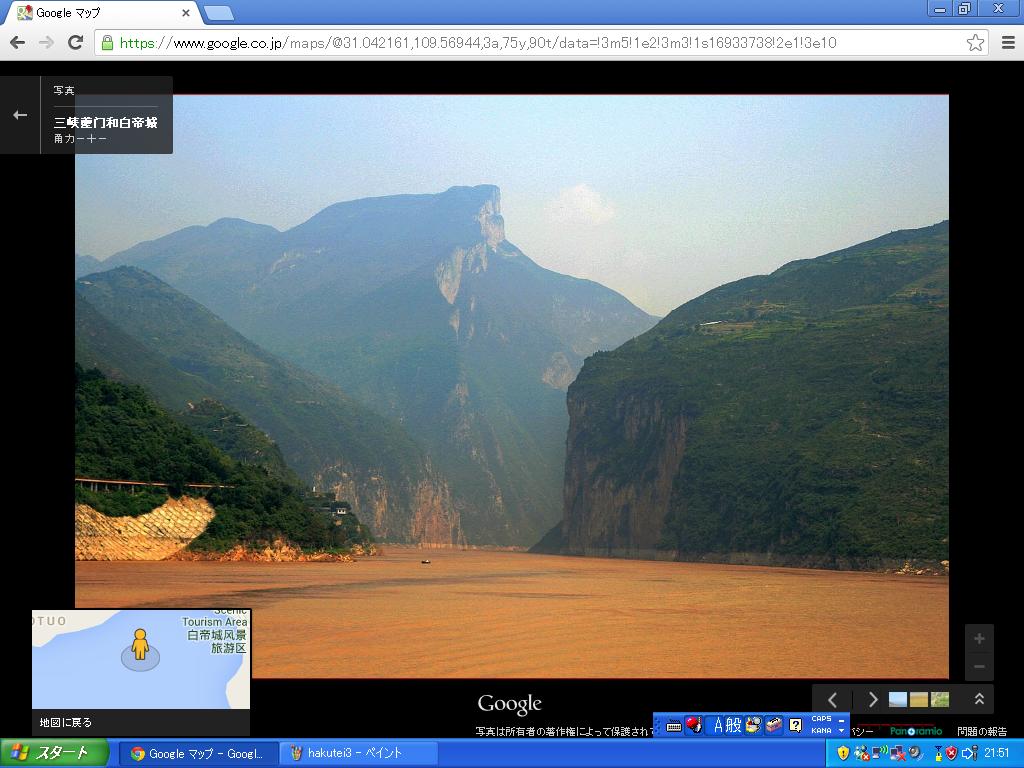Click the photo title 三峡夔门和白帝城
The height and width of the screenshot is (768, 1024).
tap(106, 122)
